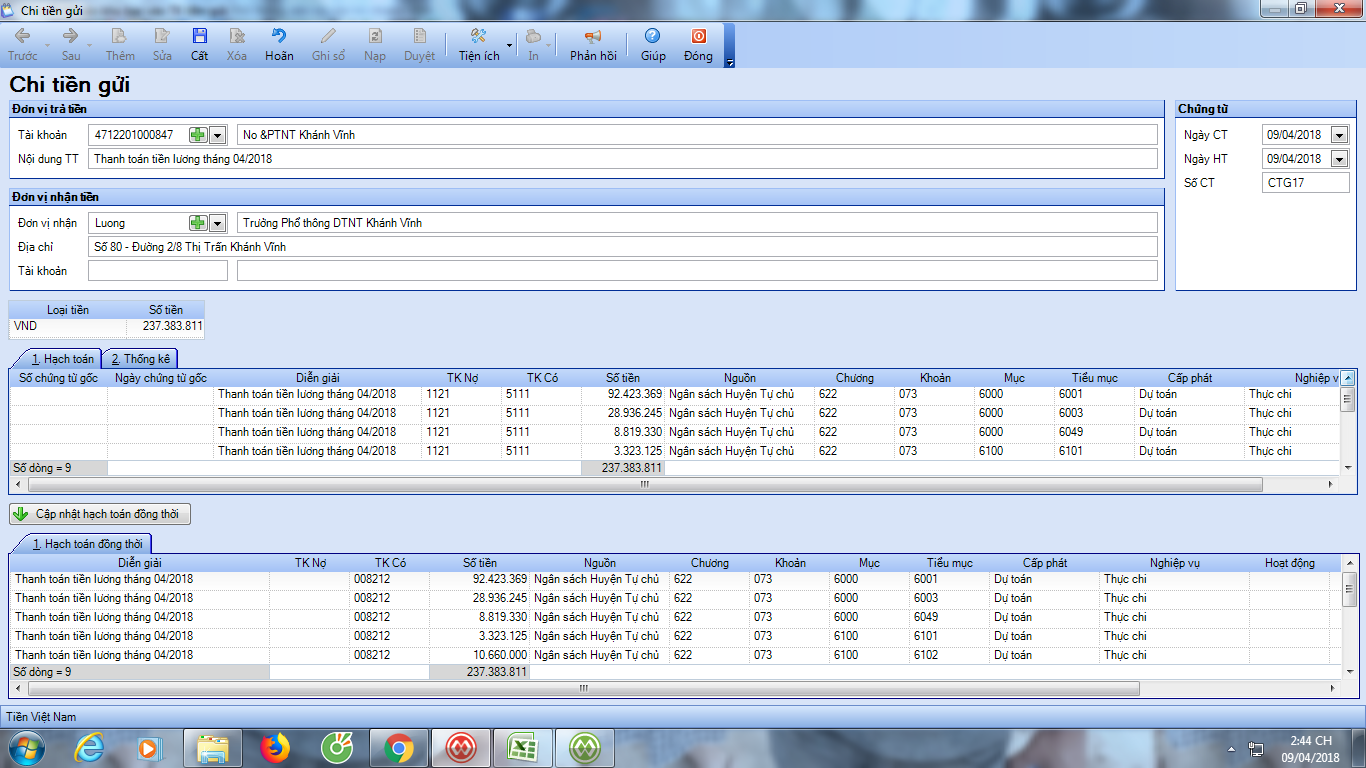Open the Ngày CT date dropdown

(x=1340, y=135)
